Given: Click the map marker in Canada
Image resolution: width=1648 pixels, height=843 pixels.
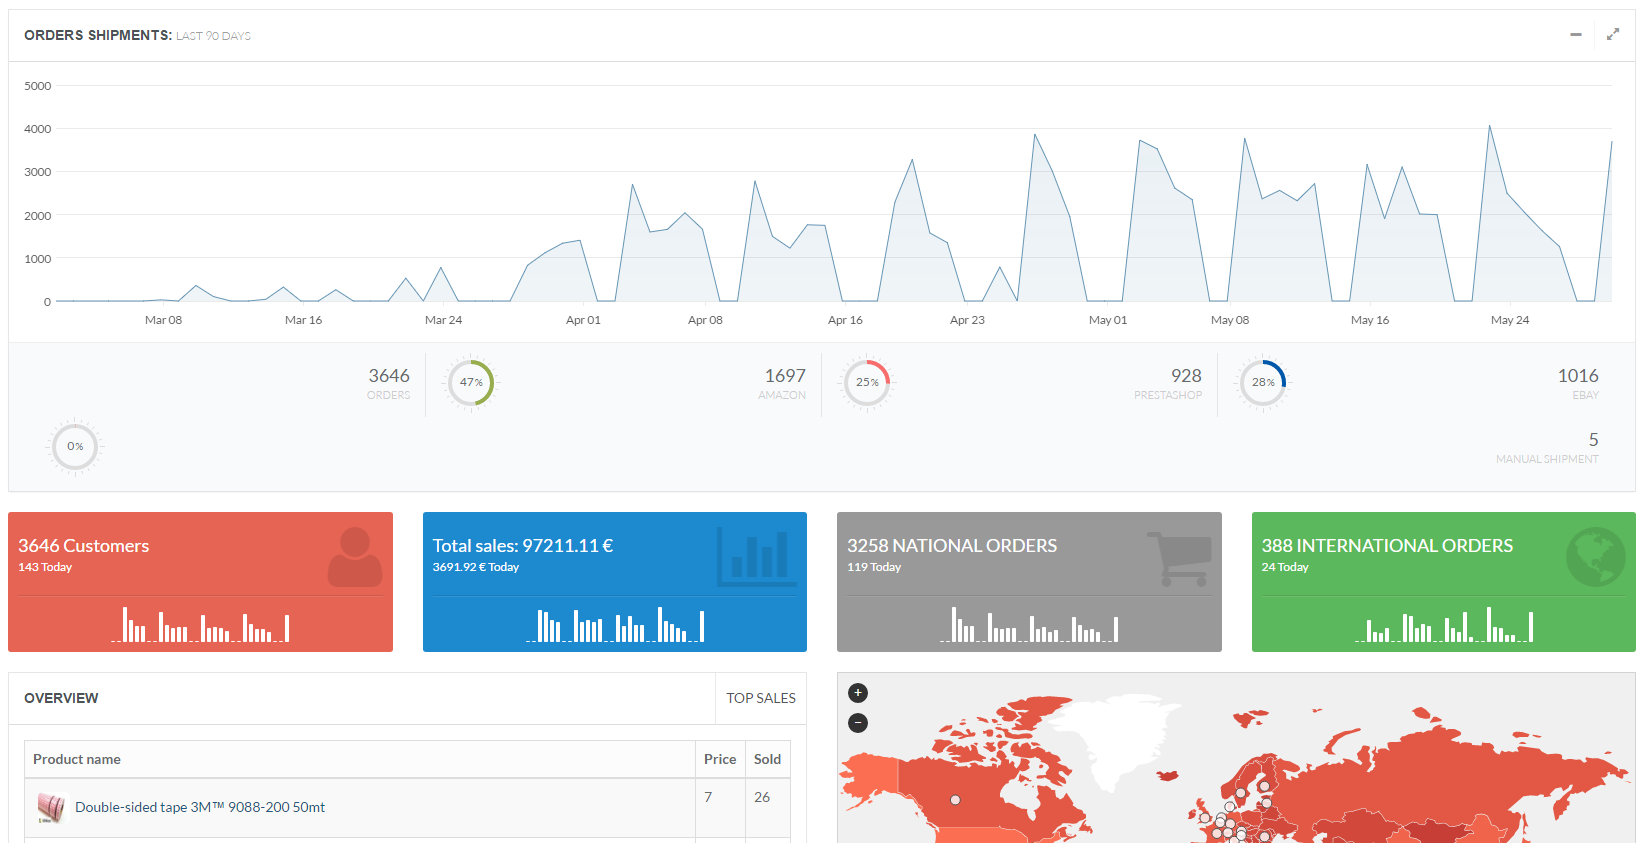Looking at the screenshot, I should coord(955,800).
